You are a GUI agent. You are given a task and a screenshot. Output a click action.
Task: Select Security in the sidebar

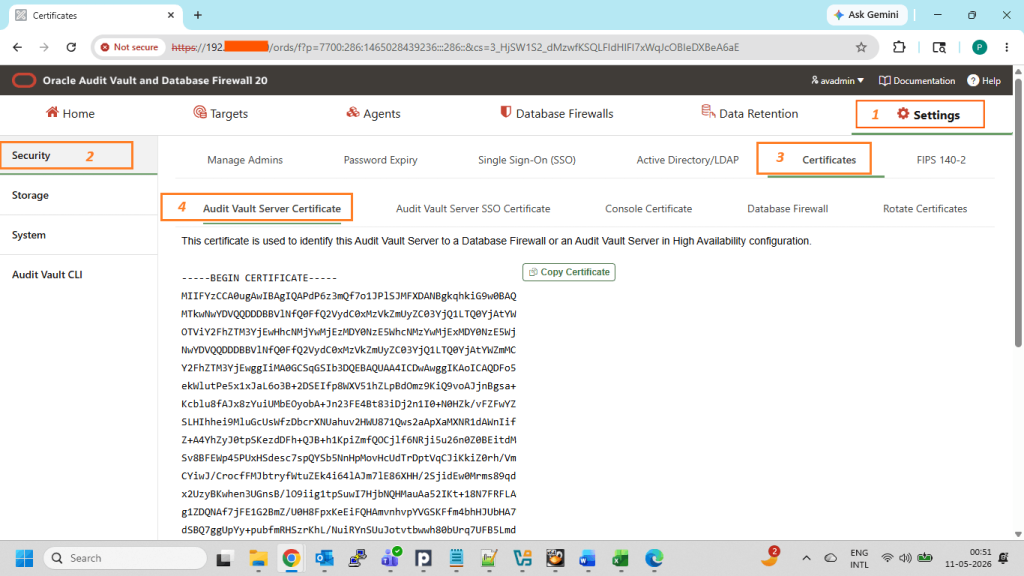(31, 155)
